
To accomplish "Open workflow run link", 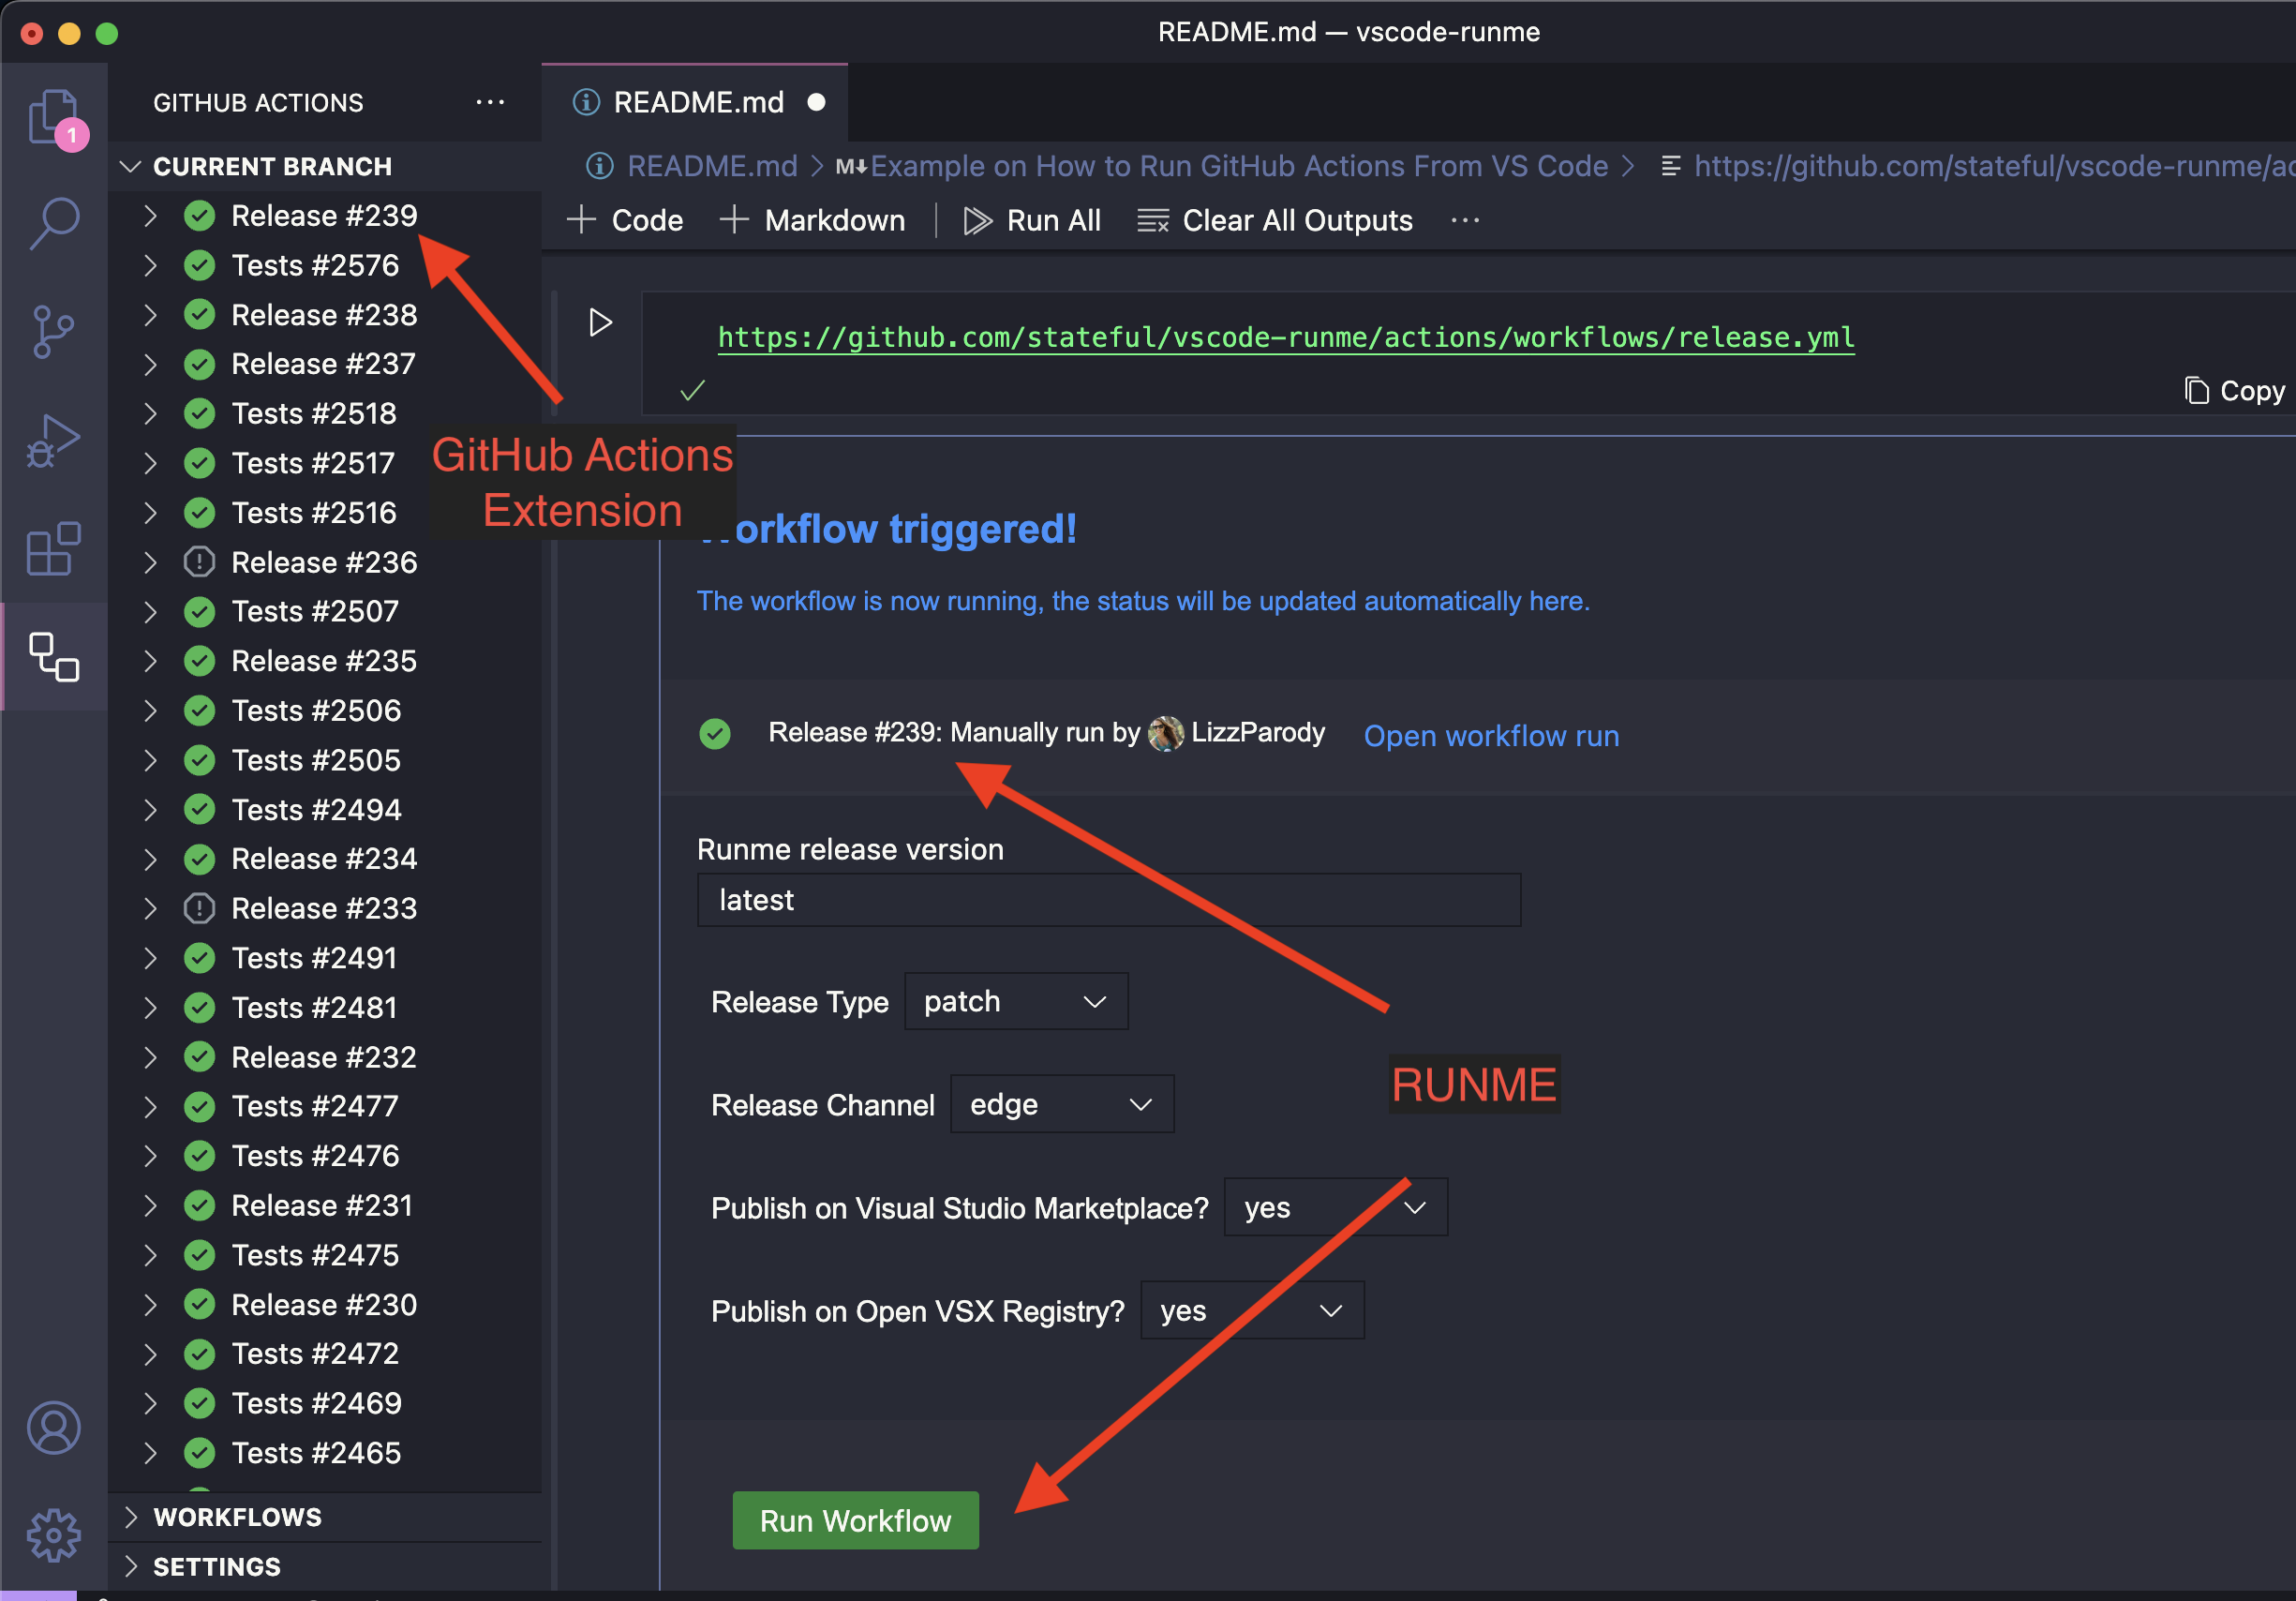I will [1491, 736].
